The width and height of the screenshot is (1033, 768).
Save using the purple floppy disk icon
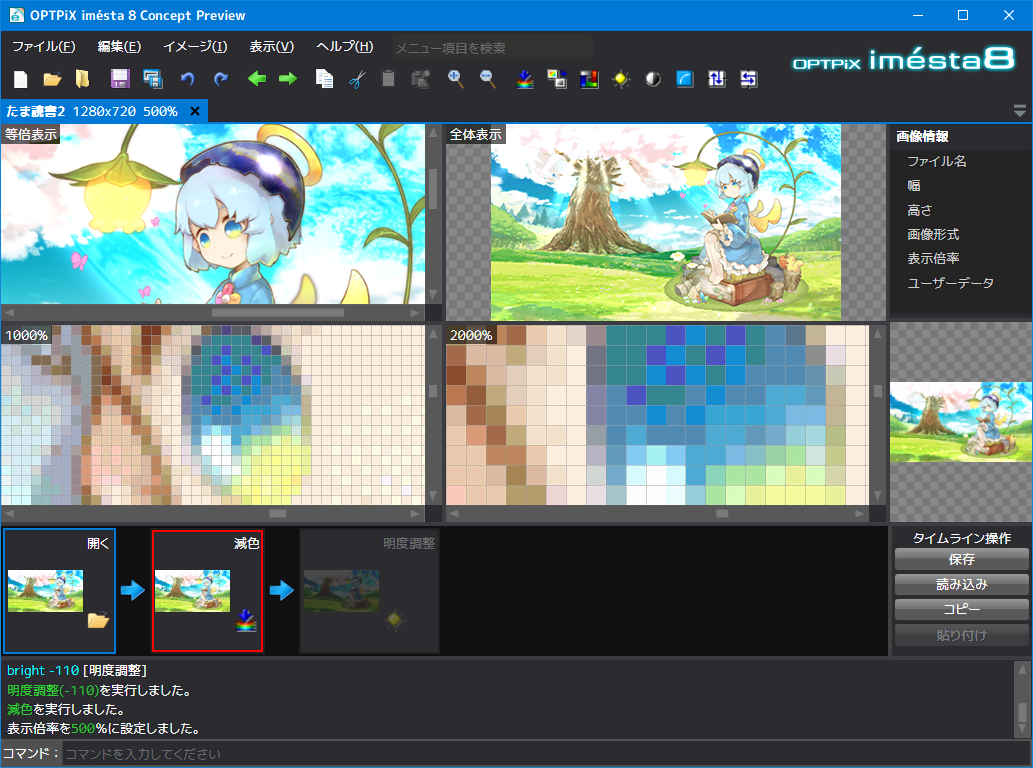click(x=120, y=79)
